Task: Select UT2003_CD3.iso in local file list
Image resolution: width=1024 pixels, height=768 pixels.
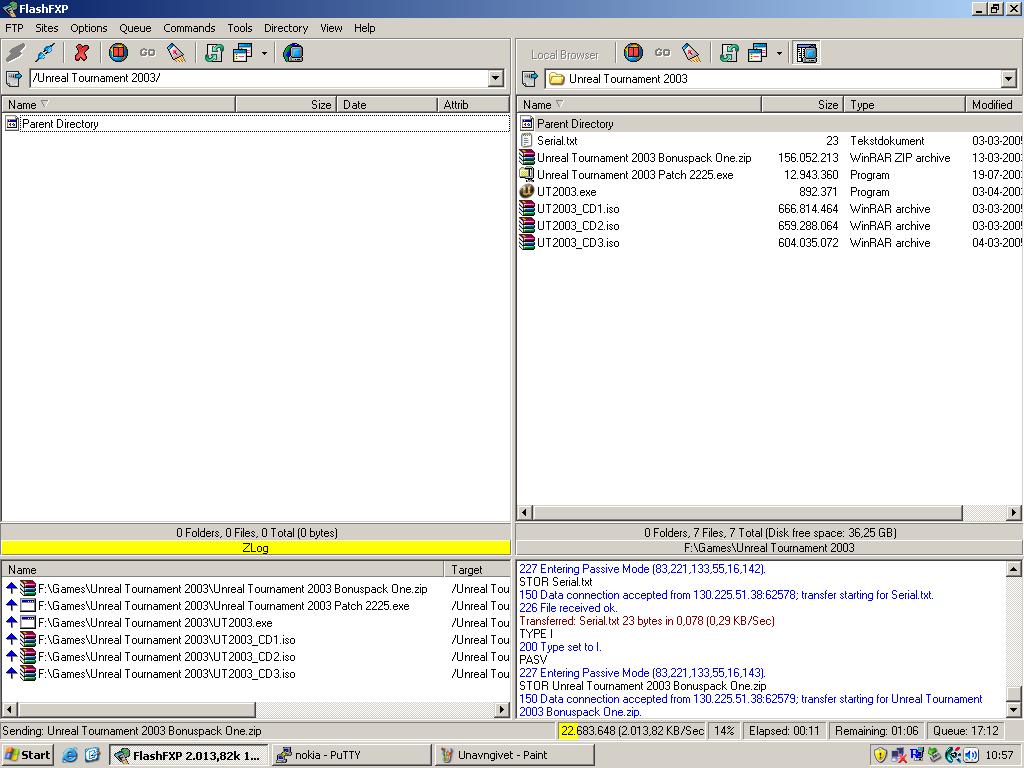Action: [769, 242]
